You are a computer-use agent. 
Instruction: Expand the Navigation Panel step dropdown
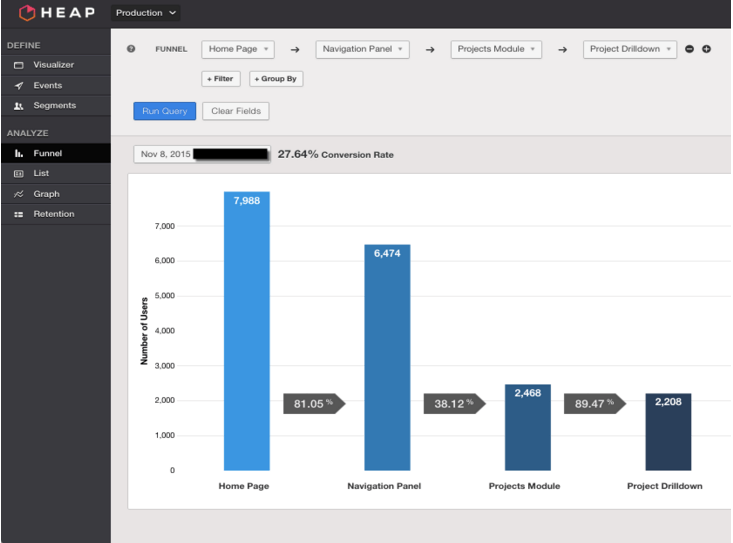tap(362, 49)
